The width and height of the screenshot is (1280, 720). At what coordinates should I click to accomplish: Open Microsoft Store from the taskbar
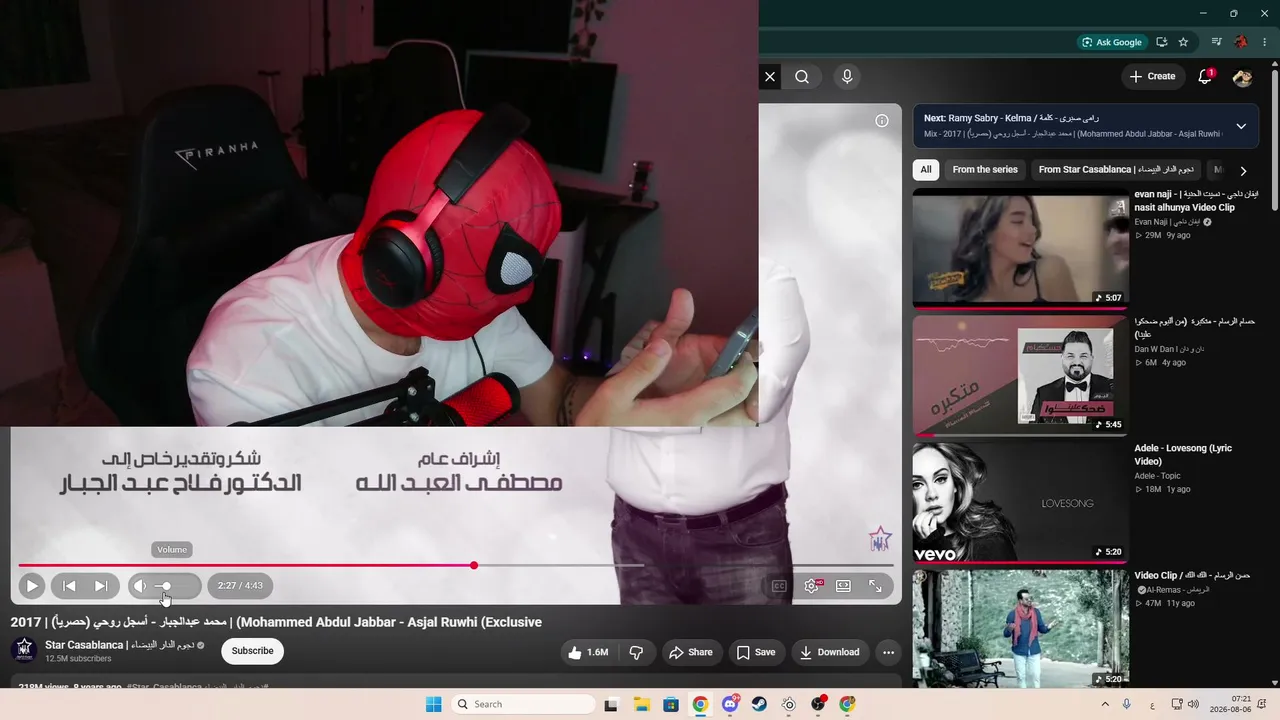coord(670,704)
